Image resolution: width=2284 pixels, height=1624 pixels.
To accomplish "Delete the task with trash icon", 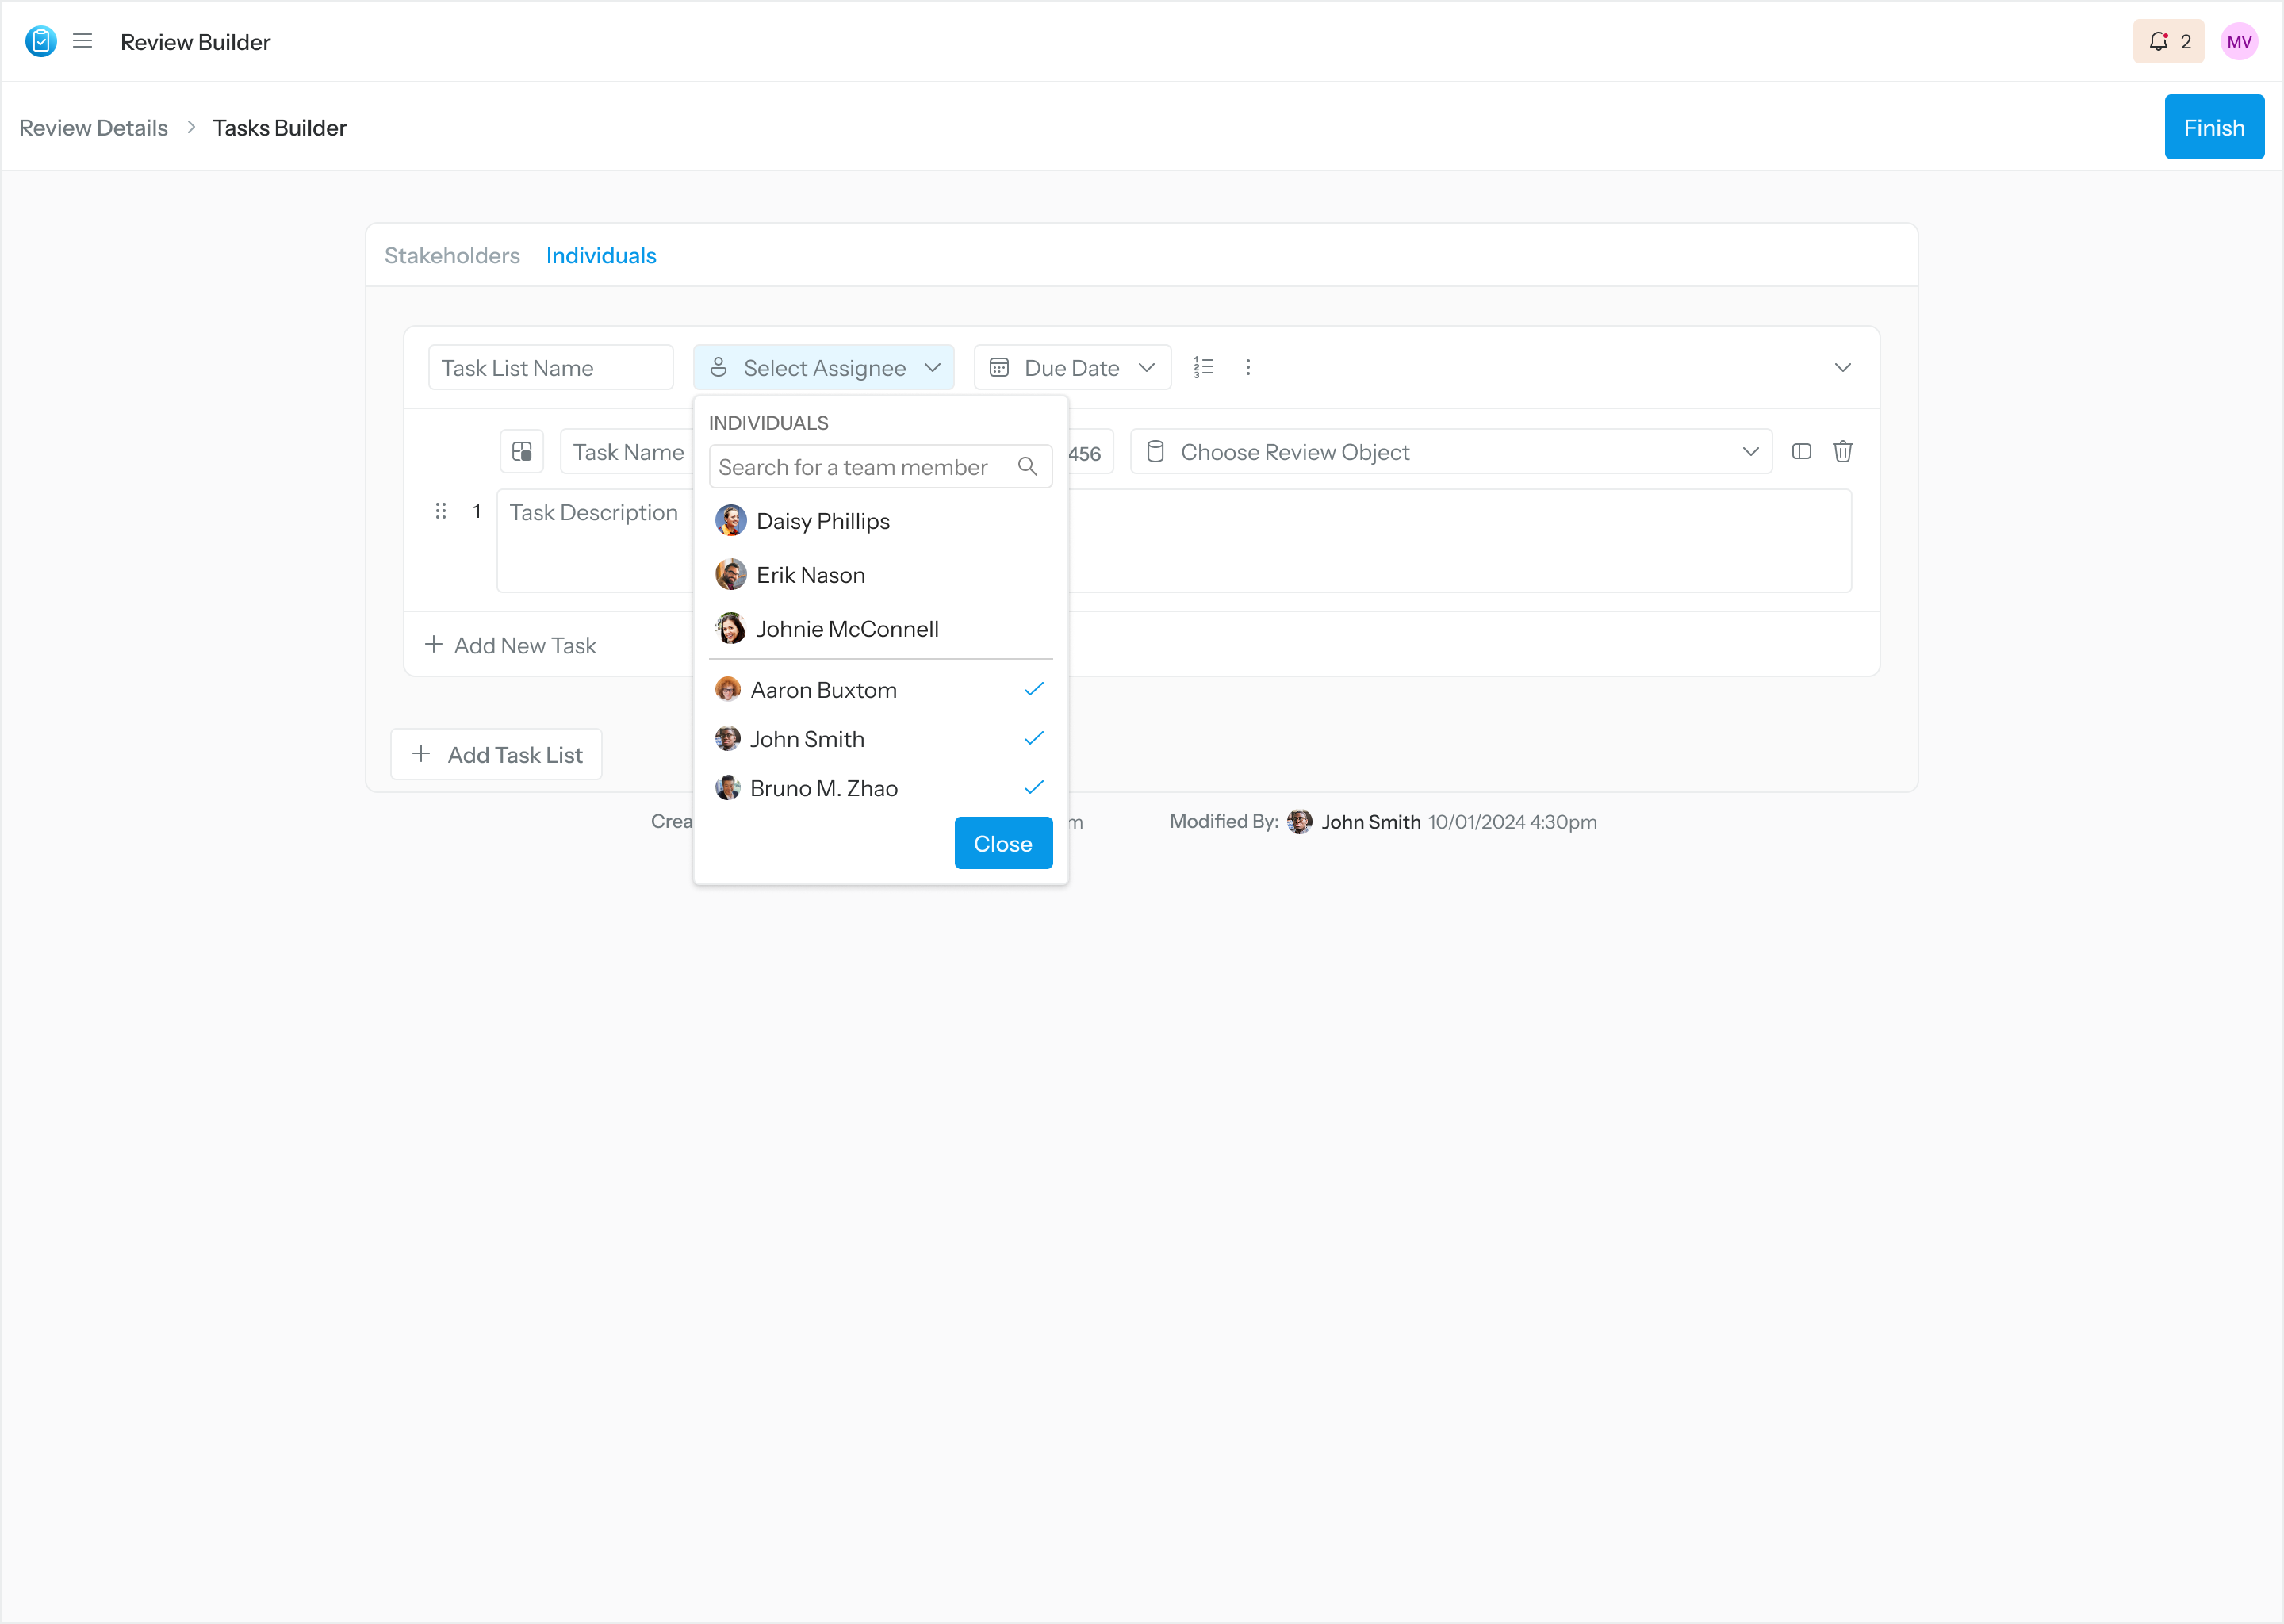I will (1842, 451).
